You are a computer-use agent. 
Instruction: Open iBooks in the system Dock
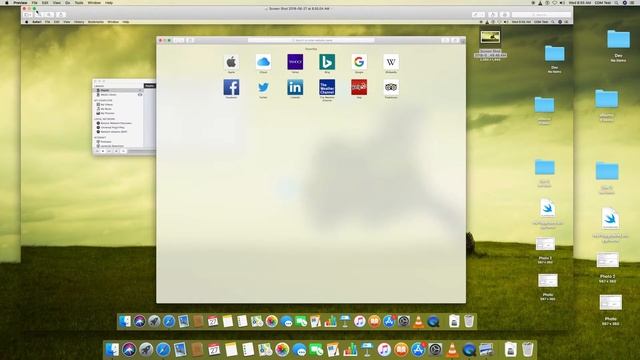pyautogui.click(x=401, y=350)
